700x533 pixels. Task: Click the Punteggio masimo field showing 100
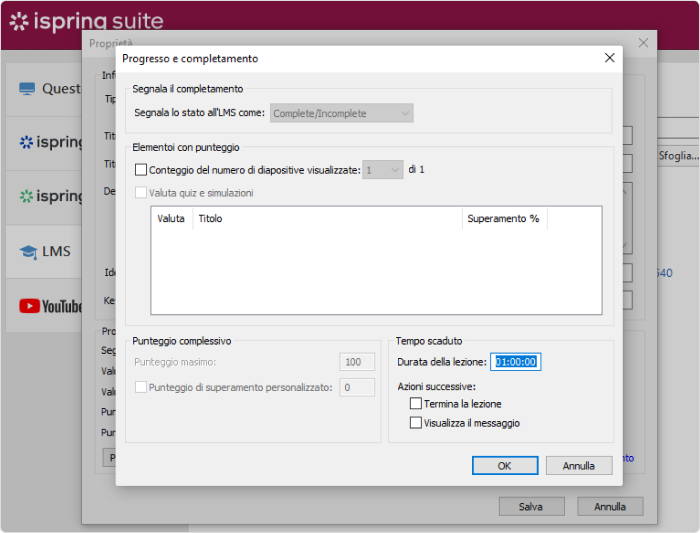pos(357,362)
